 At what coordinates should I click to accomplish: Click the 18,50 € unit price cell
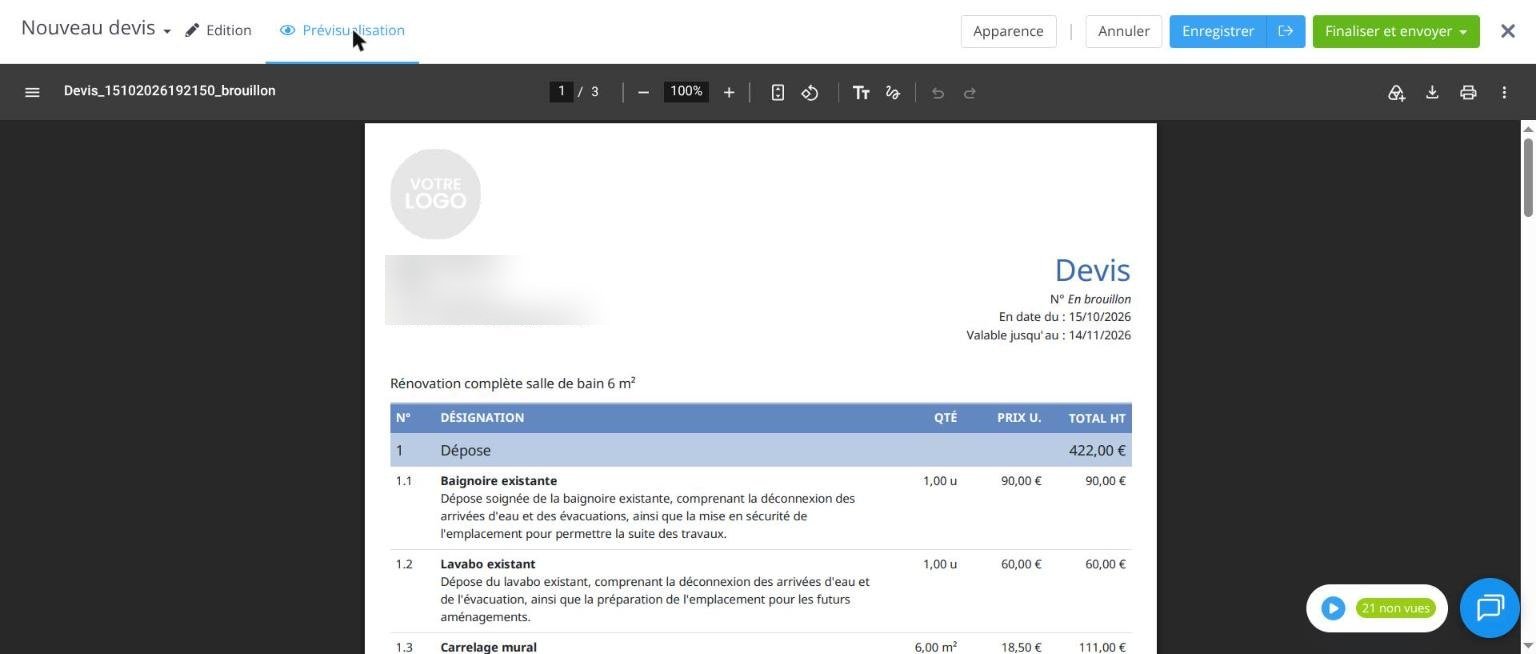(1021, 647)
